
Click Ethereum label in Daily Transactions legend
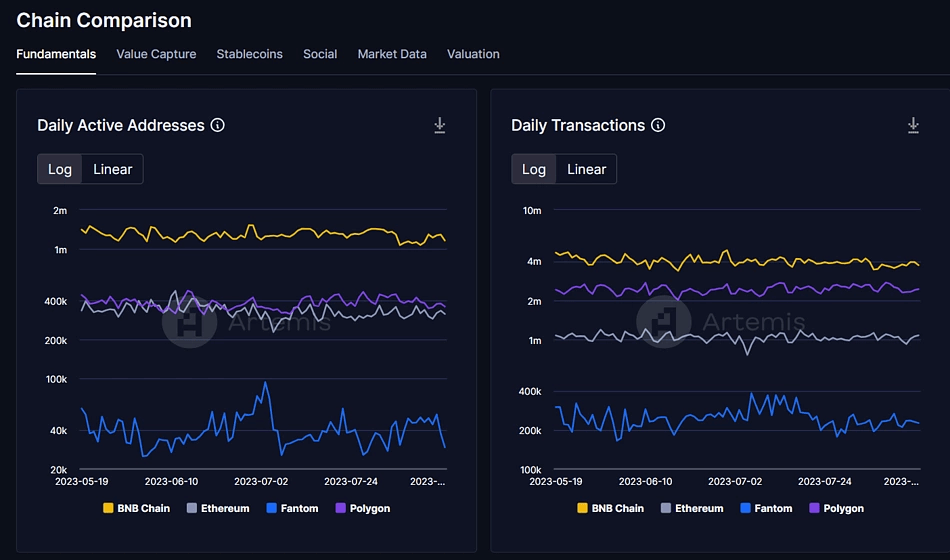pos(699,508)
